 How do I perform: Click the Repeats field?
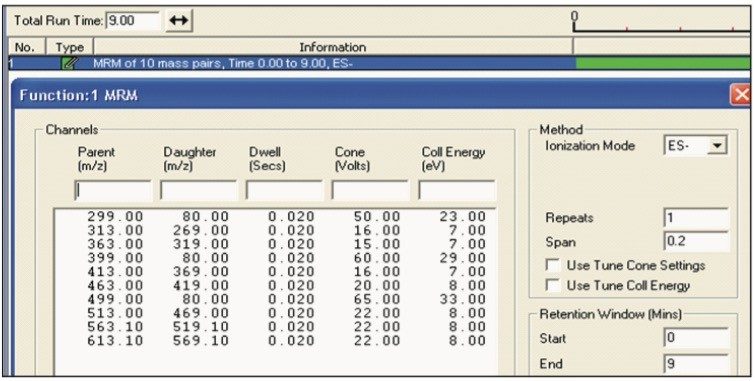click(x=696, y=218)
